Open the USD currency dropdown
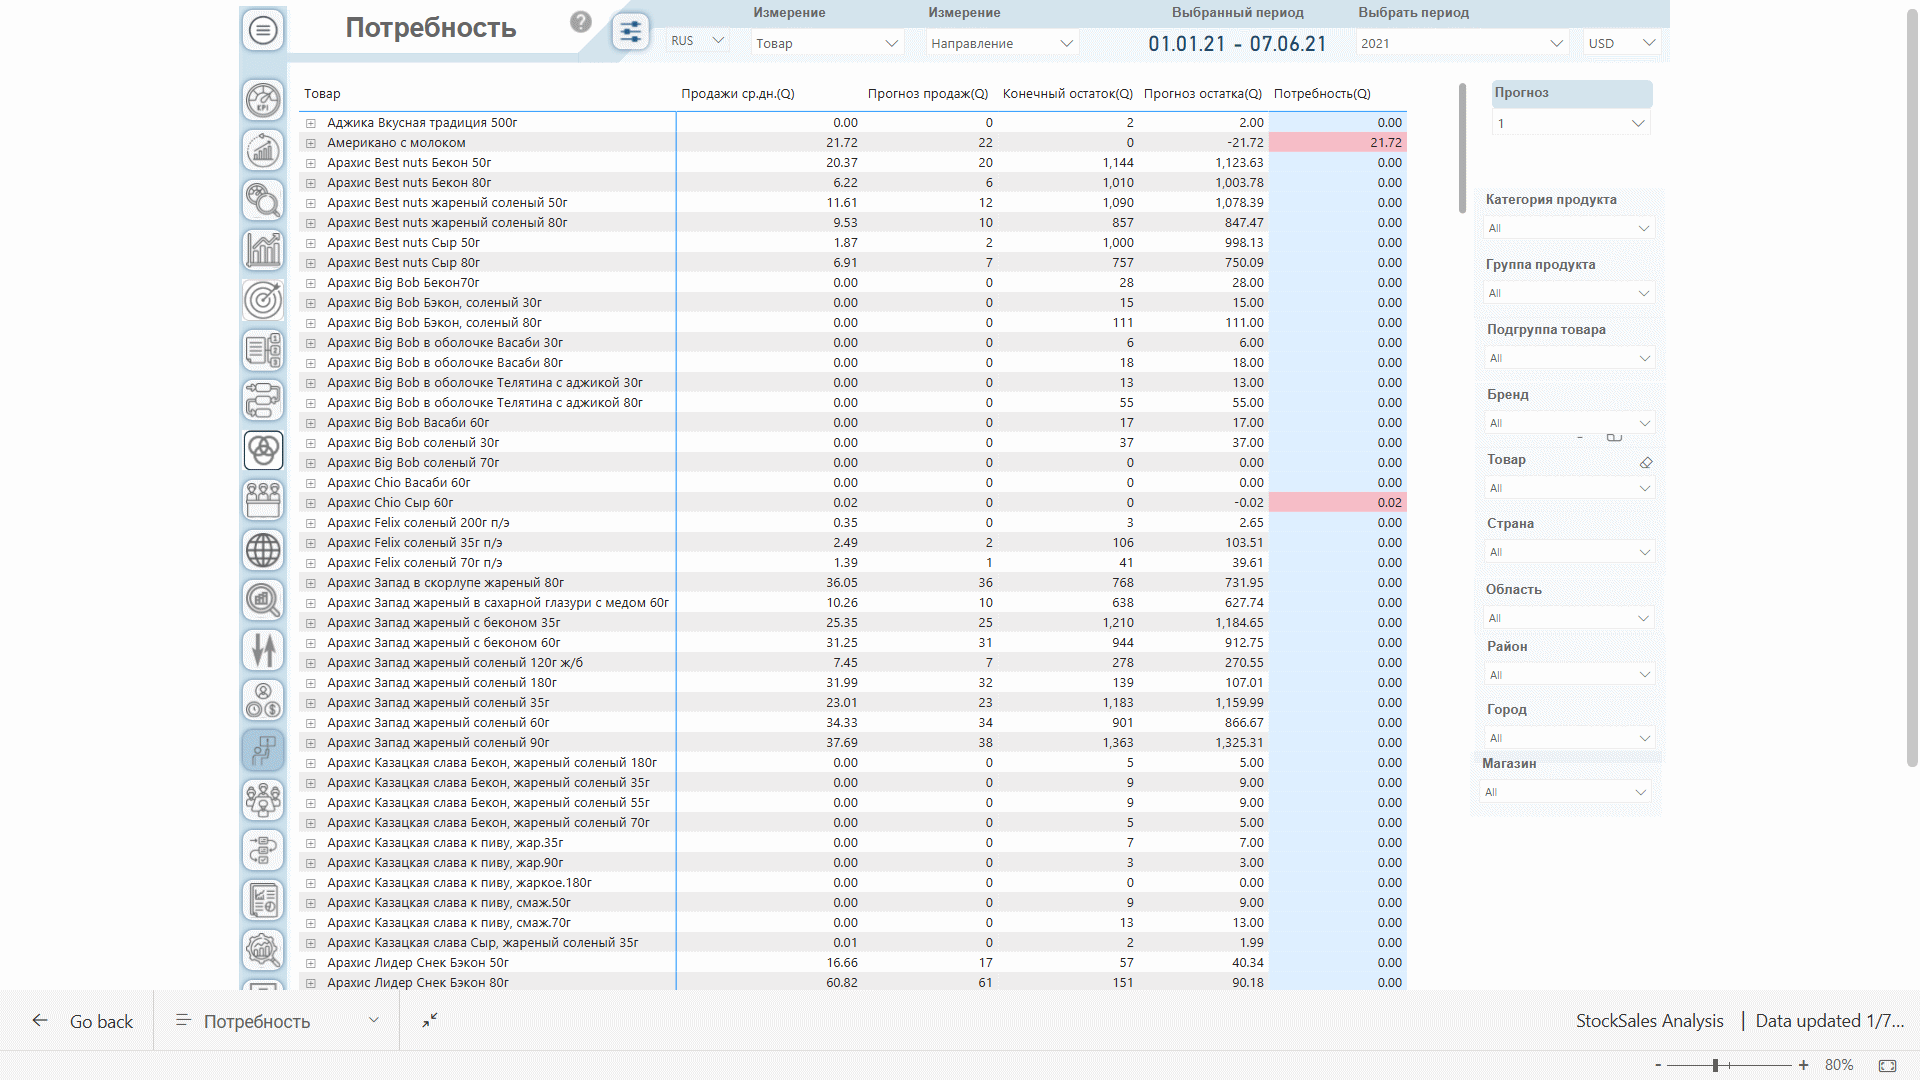The height and width of the screenshot is (1080, 1920). (x=1622, y=43)
